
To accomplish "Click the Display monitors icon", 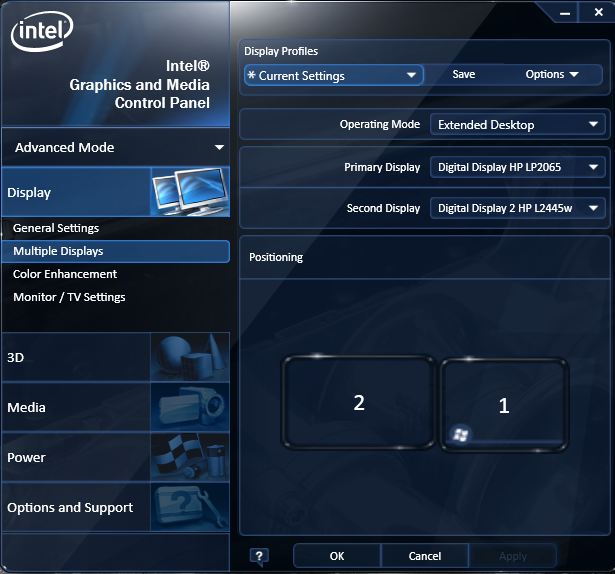I will pyautogui.click(x=190, y=192).
